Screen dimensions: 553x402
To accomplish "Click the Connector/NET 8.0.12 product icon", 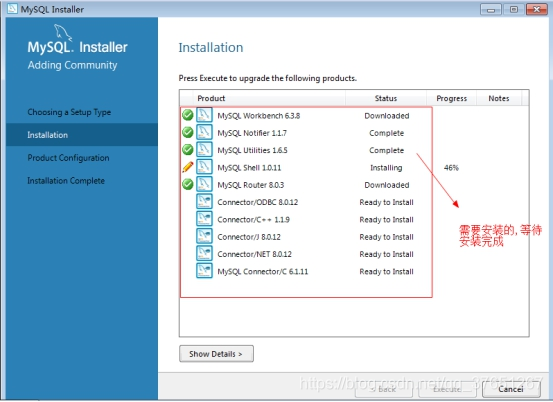I will (204, 253).
